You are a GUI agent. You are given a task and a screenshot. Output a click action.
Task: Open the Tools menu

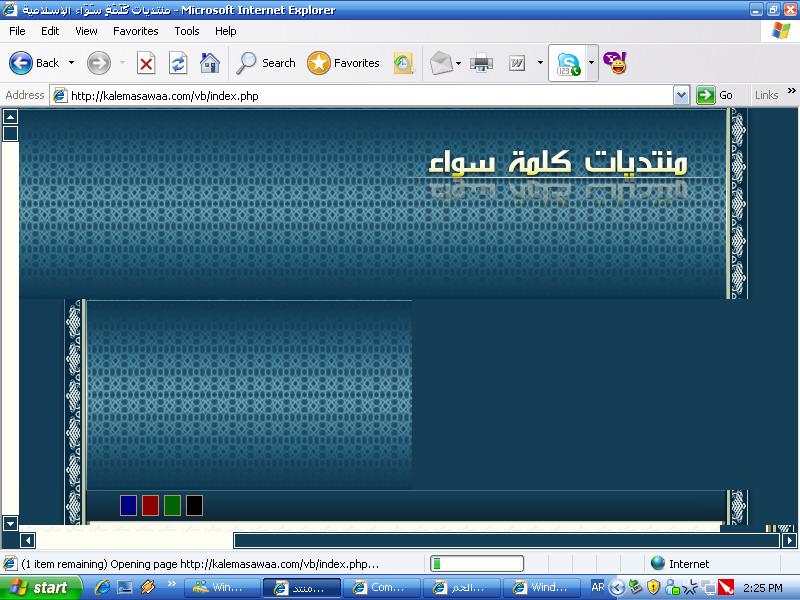point(187,31)
